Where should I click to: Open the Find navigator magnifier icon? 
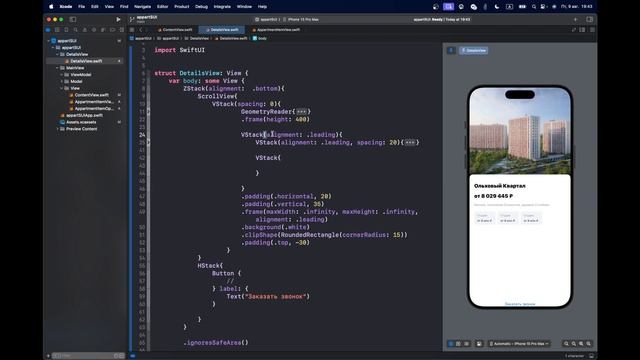(76, 30)
